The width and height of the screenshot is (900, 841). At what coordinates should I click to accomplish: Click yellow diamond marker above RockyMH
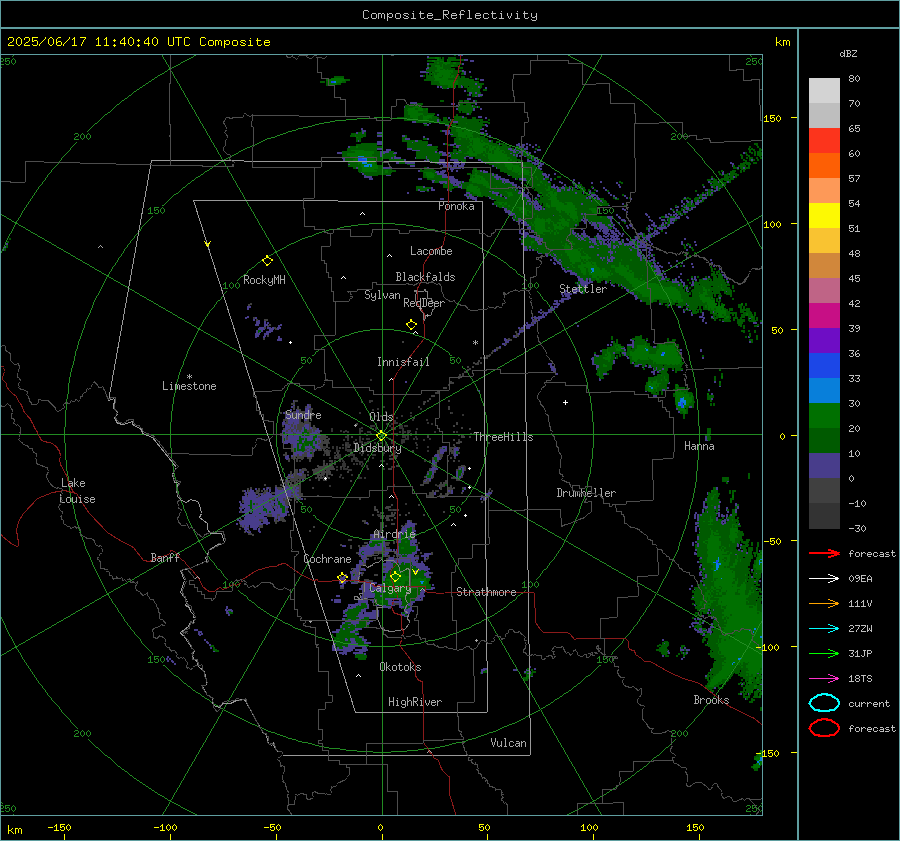click(267, 261)
